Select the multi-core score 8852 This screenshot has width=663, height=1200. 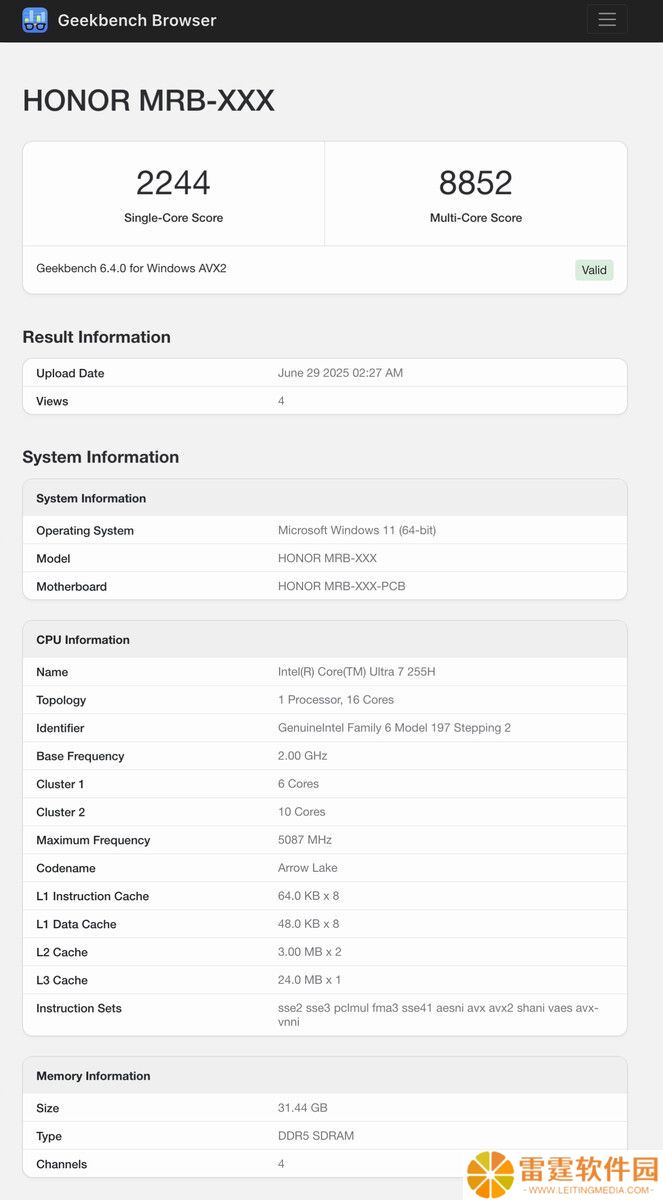tap(476, 182)
